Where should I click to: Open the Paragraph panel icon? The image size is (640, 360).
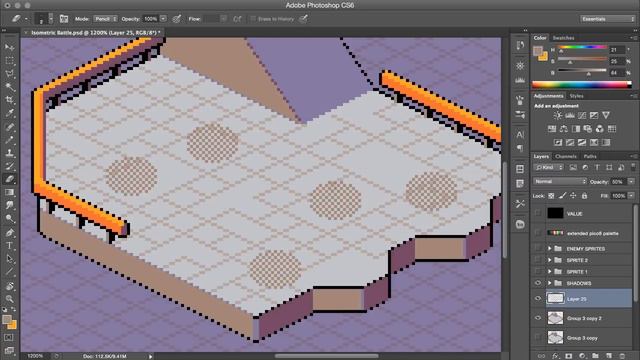pyautogui.click(x=520, y=148)
